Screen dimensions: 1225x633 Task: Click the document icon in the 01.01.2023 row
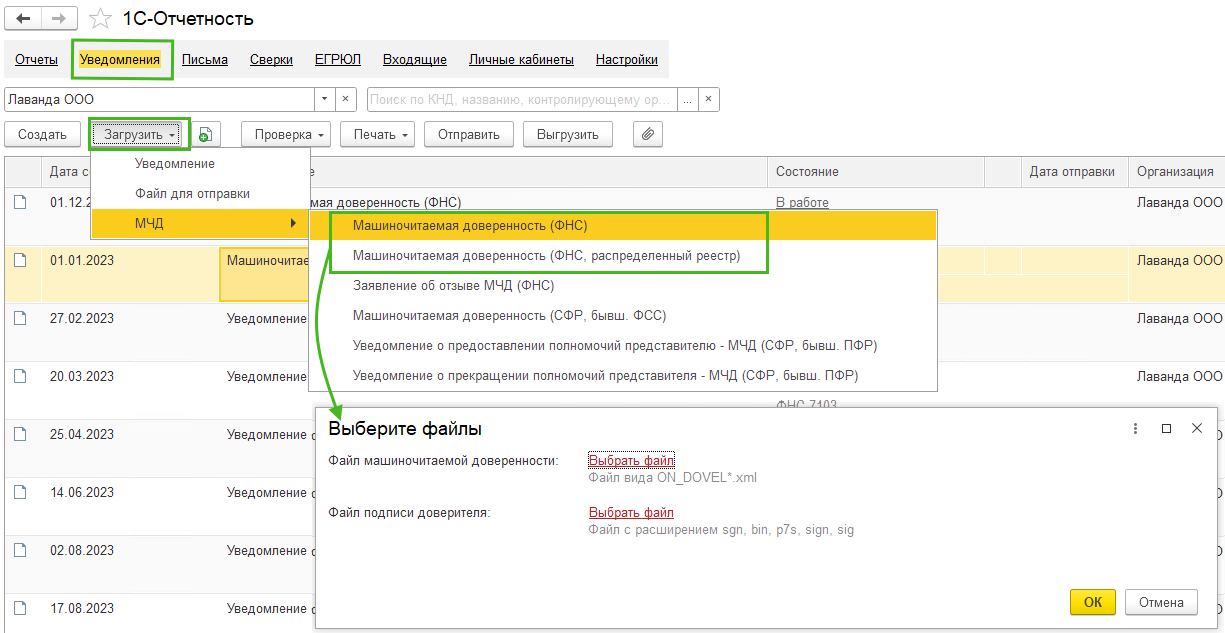click(20, 260)
